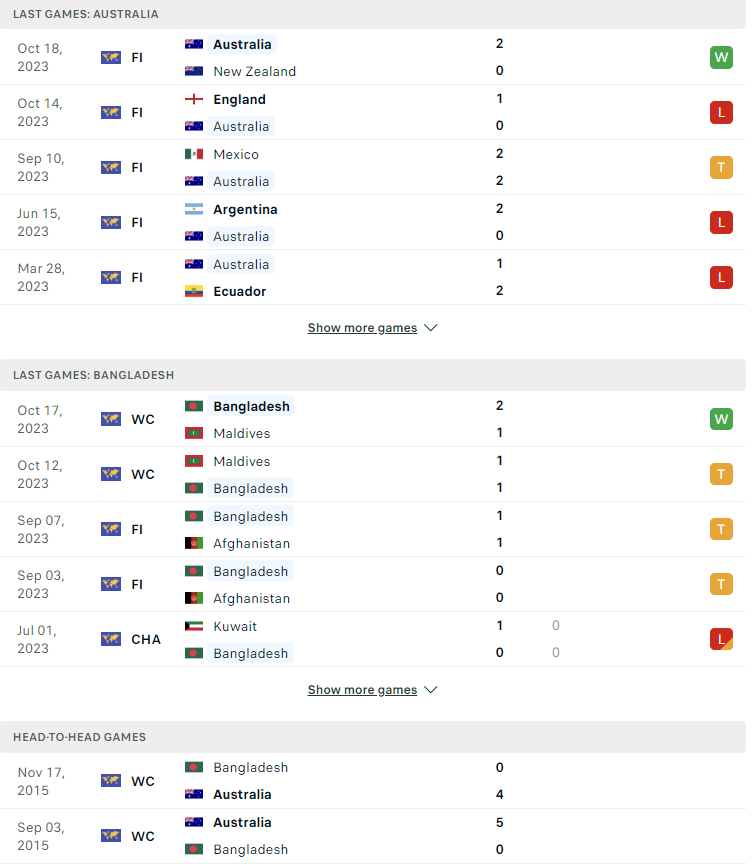This screenshot has width=755, height=866.
Task: Click the Ecuador flag icon
Action: [194, 291]
